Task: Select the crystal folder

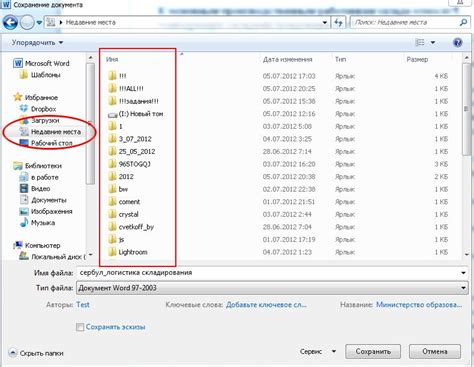Action: click(x=123, y=214)
